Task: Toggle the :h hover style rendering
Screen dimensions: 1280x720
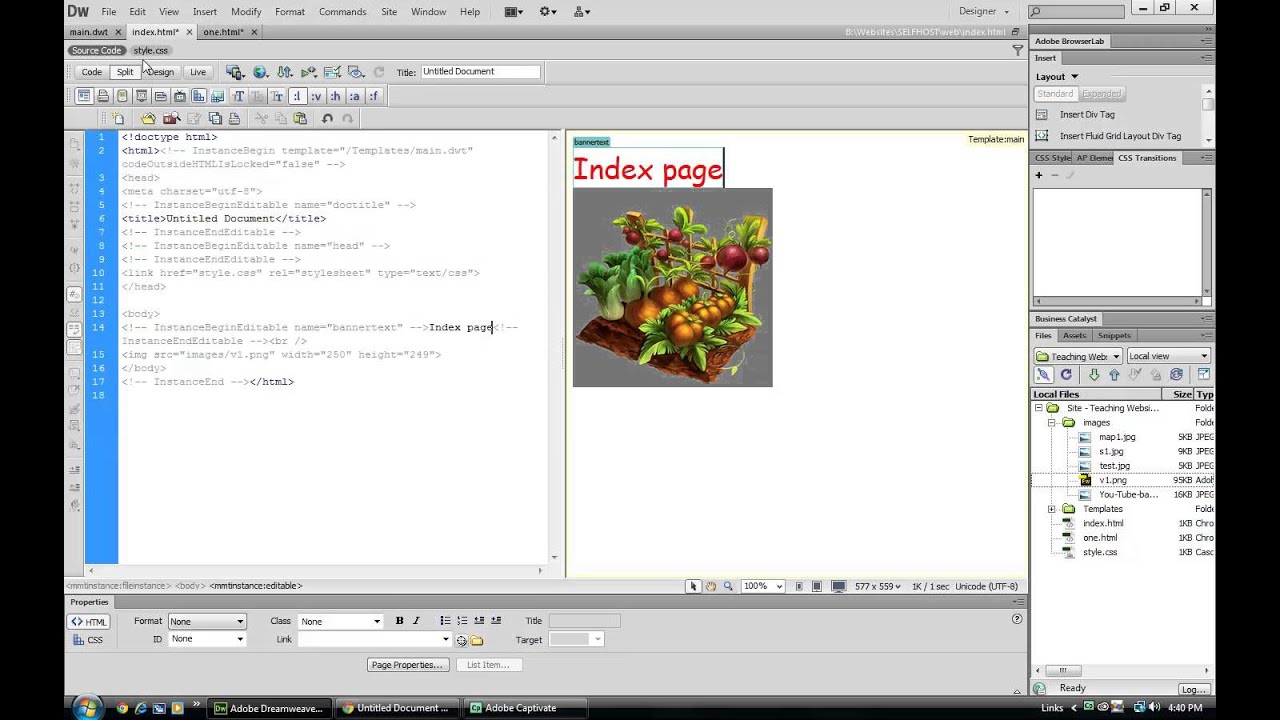Action: coord(335,96)
